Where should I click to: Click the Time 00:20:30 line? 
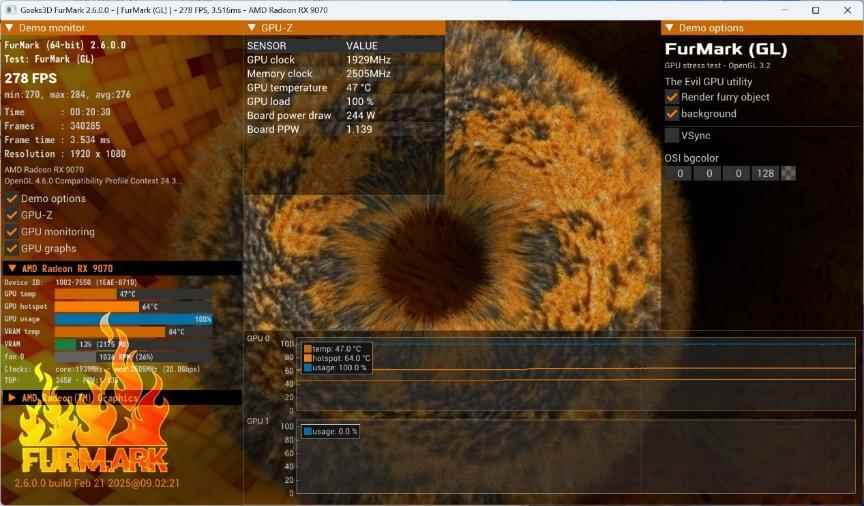[x=57, y=112]
